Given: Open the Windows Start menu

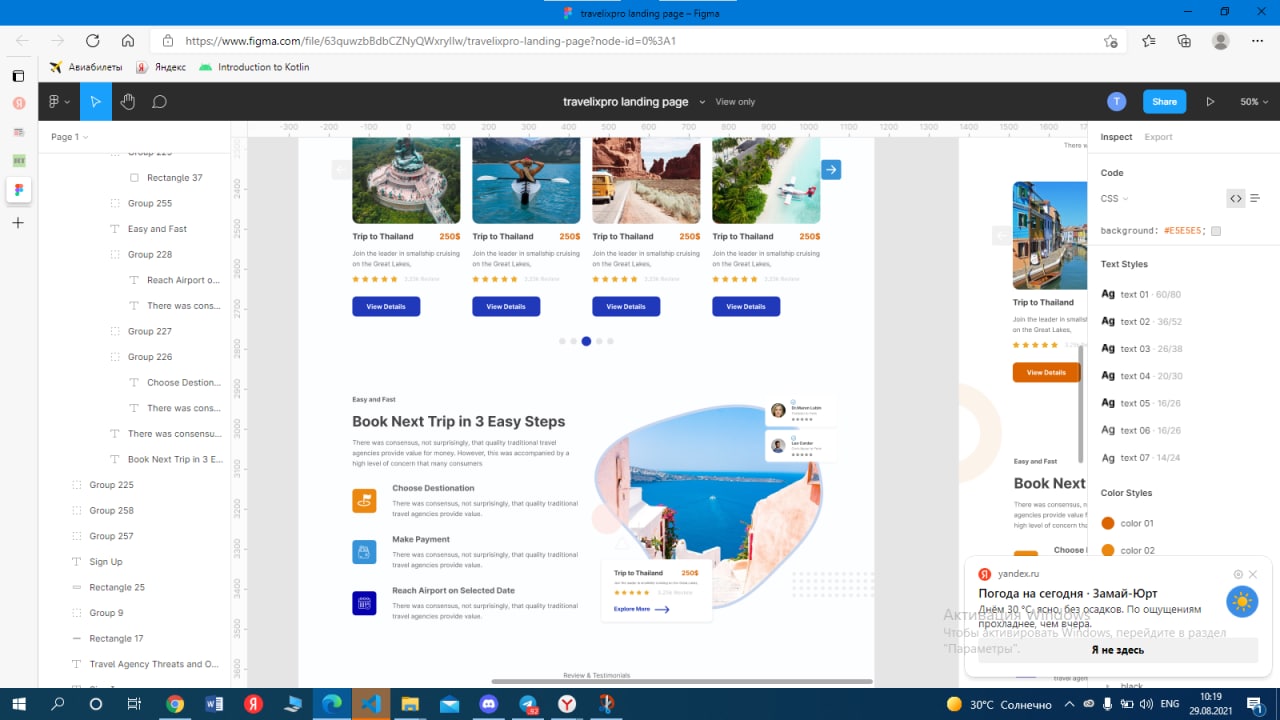Looking at the screenshot, I should 18,704.
